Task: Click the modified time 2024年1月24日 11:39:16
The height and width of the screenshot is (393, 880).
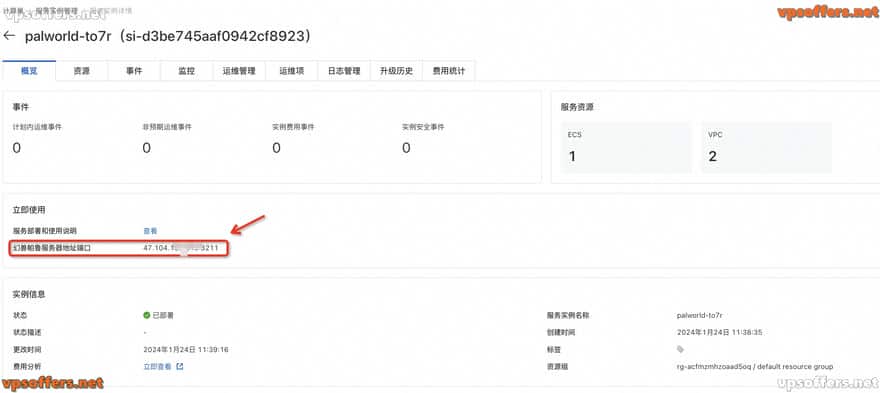Action: [186, 349]
